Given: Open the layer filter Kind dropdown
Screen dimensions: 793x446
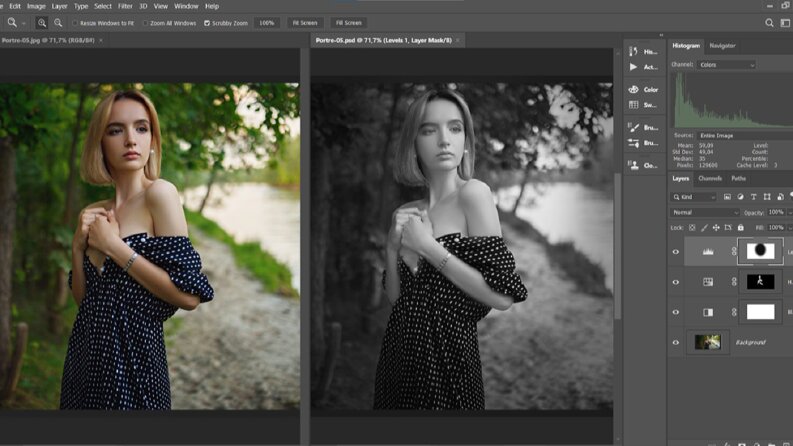Looking at the screenshot, I should [x=694, y=197].
